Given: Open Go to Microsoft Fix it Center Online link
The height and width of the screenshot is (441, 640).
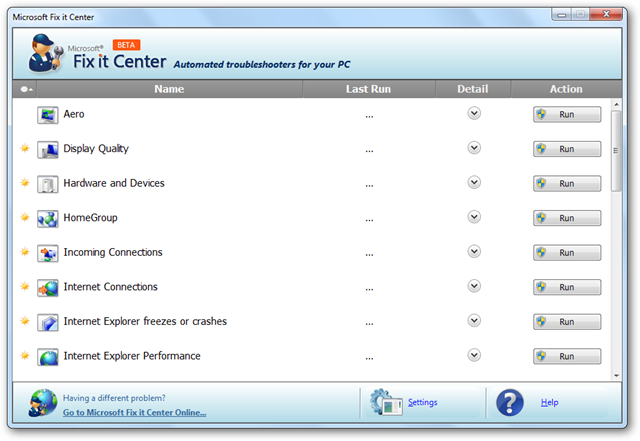Looking at the screenshot, I should click(135, 412).
